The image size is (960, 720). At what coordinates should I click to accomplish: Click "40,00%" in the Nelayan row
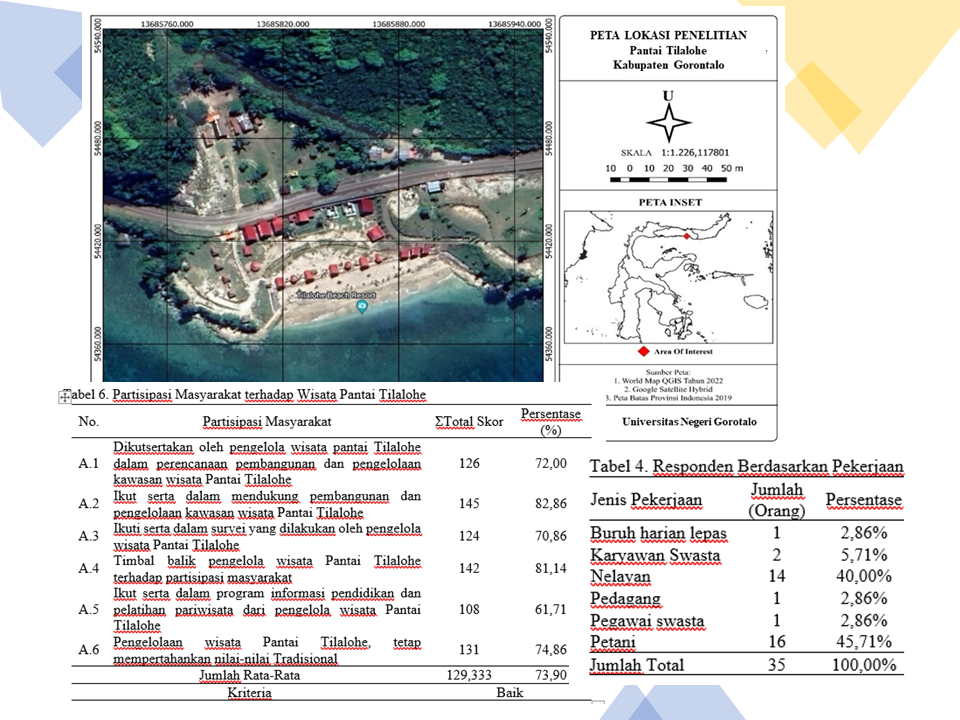point(864,576)
